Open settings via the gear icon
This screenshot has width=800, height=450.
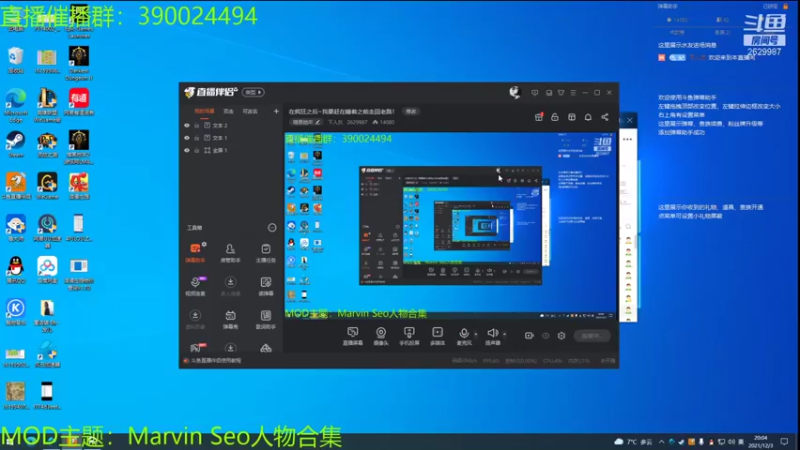coord(562,336)
